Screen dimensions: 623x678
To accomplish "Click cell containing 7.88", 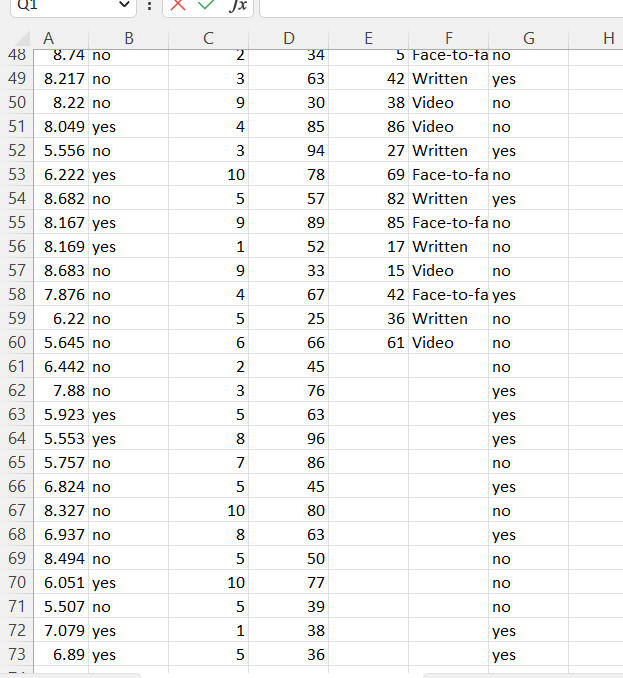I will pos(61,390).
